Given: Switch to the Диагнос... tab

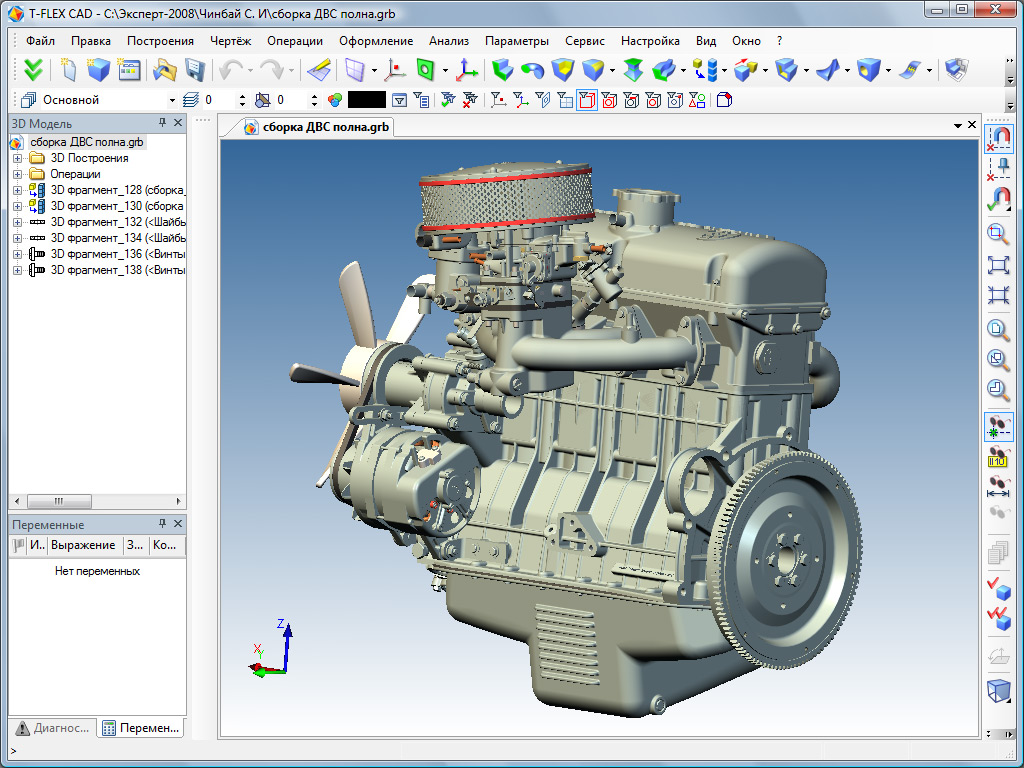Looking at the screenshot, I should (x=53, y=728).
